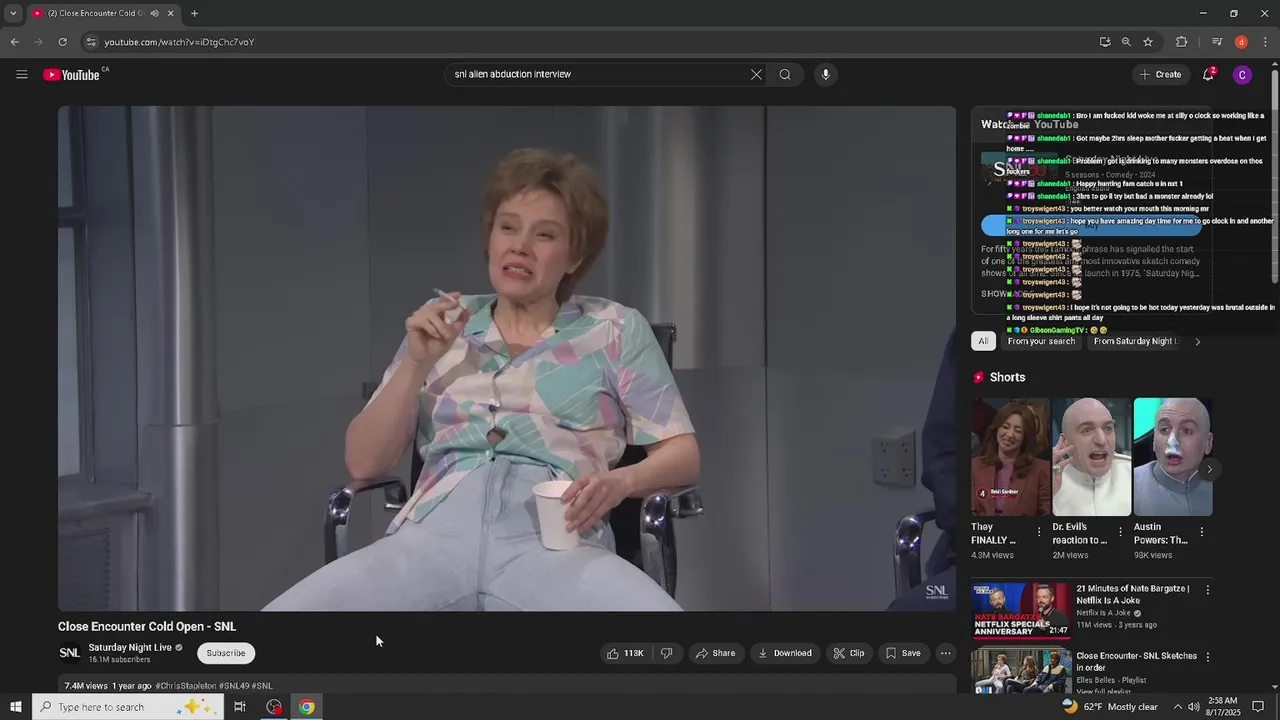The width and height of the screenshot is (1280, 720).
Task: Open volume control in system tray
Action: pos(1194,707)
